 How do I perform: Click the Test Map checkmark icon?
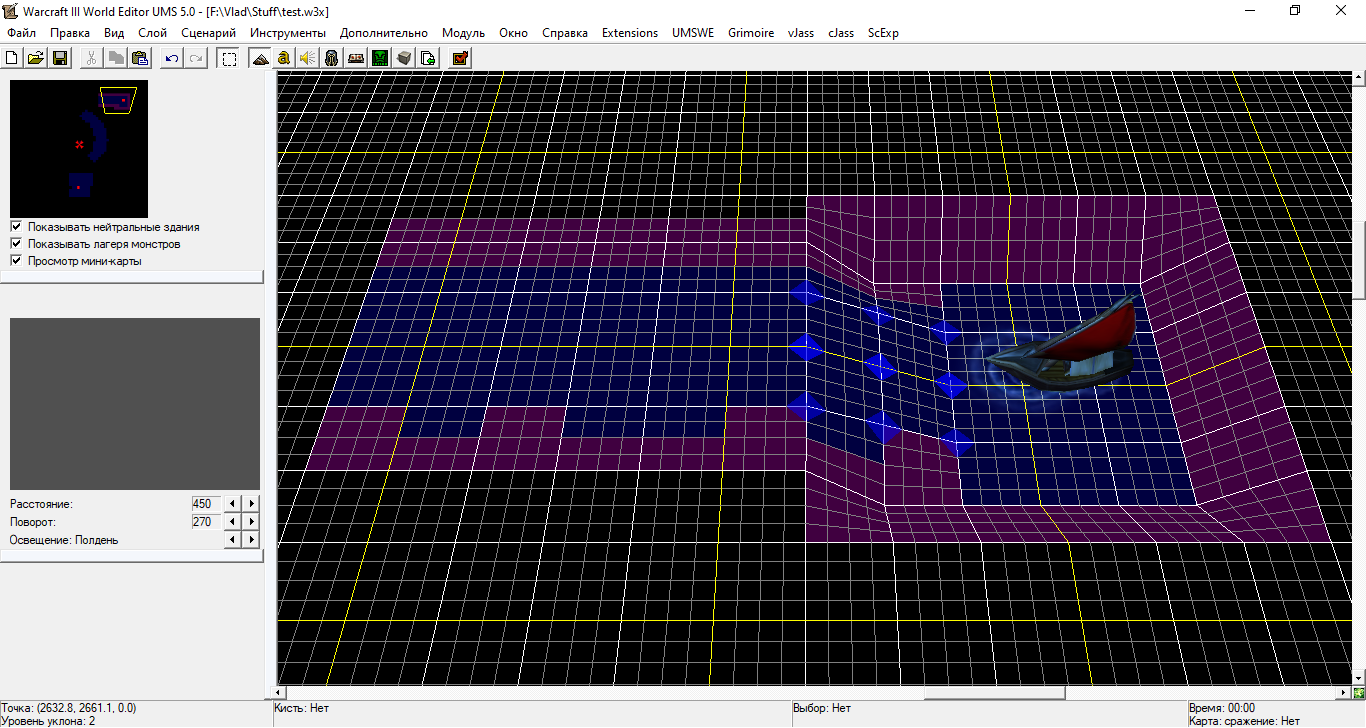[x=460, y=58]
